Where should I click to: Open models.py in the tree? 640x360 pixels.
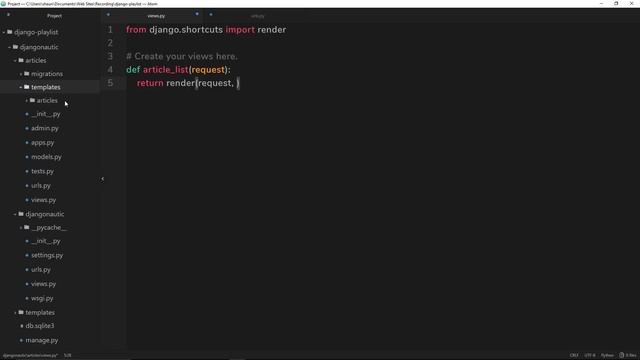[46, 157]
